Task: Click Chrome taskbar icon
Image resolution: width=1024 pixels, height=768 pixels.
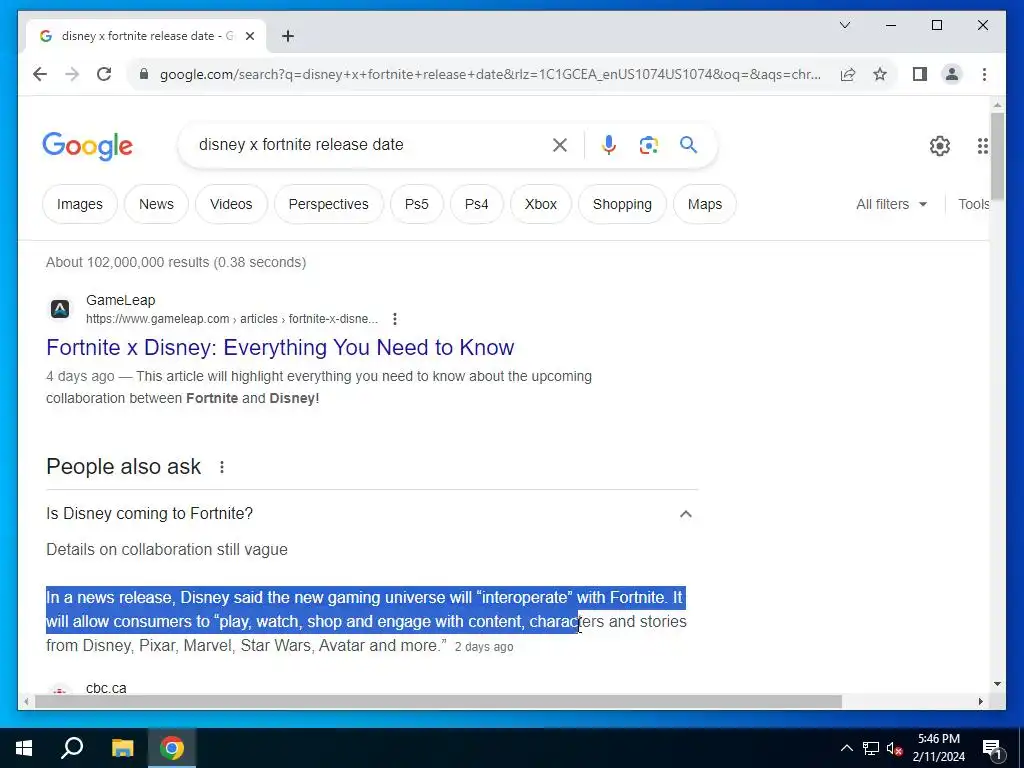Action: point(172,748)
